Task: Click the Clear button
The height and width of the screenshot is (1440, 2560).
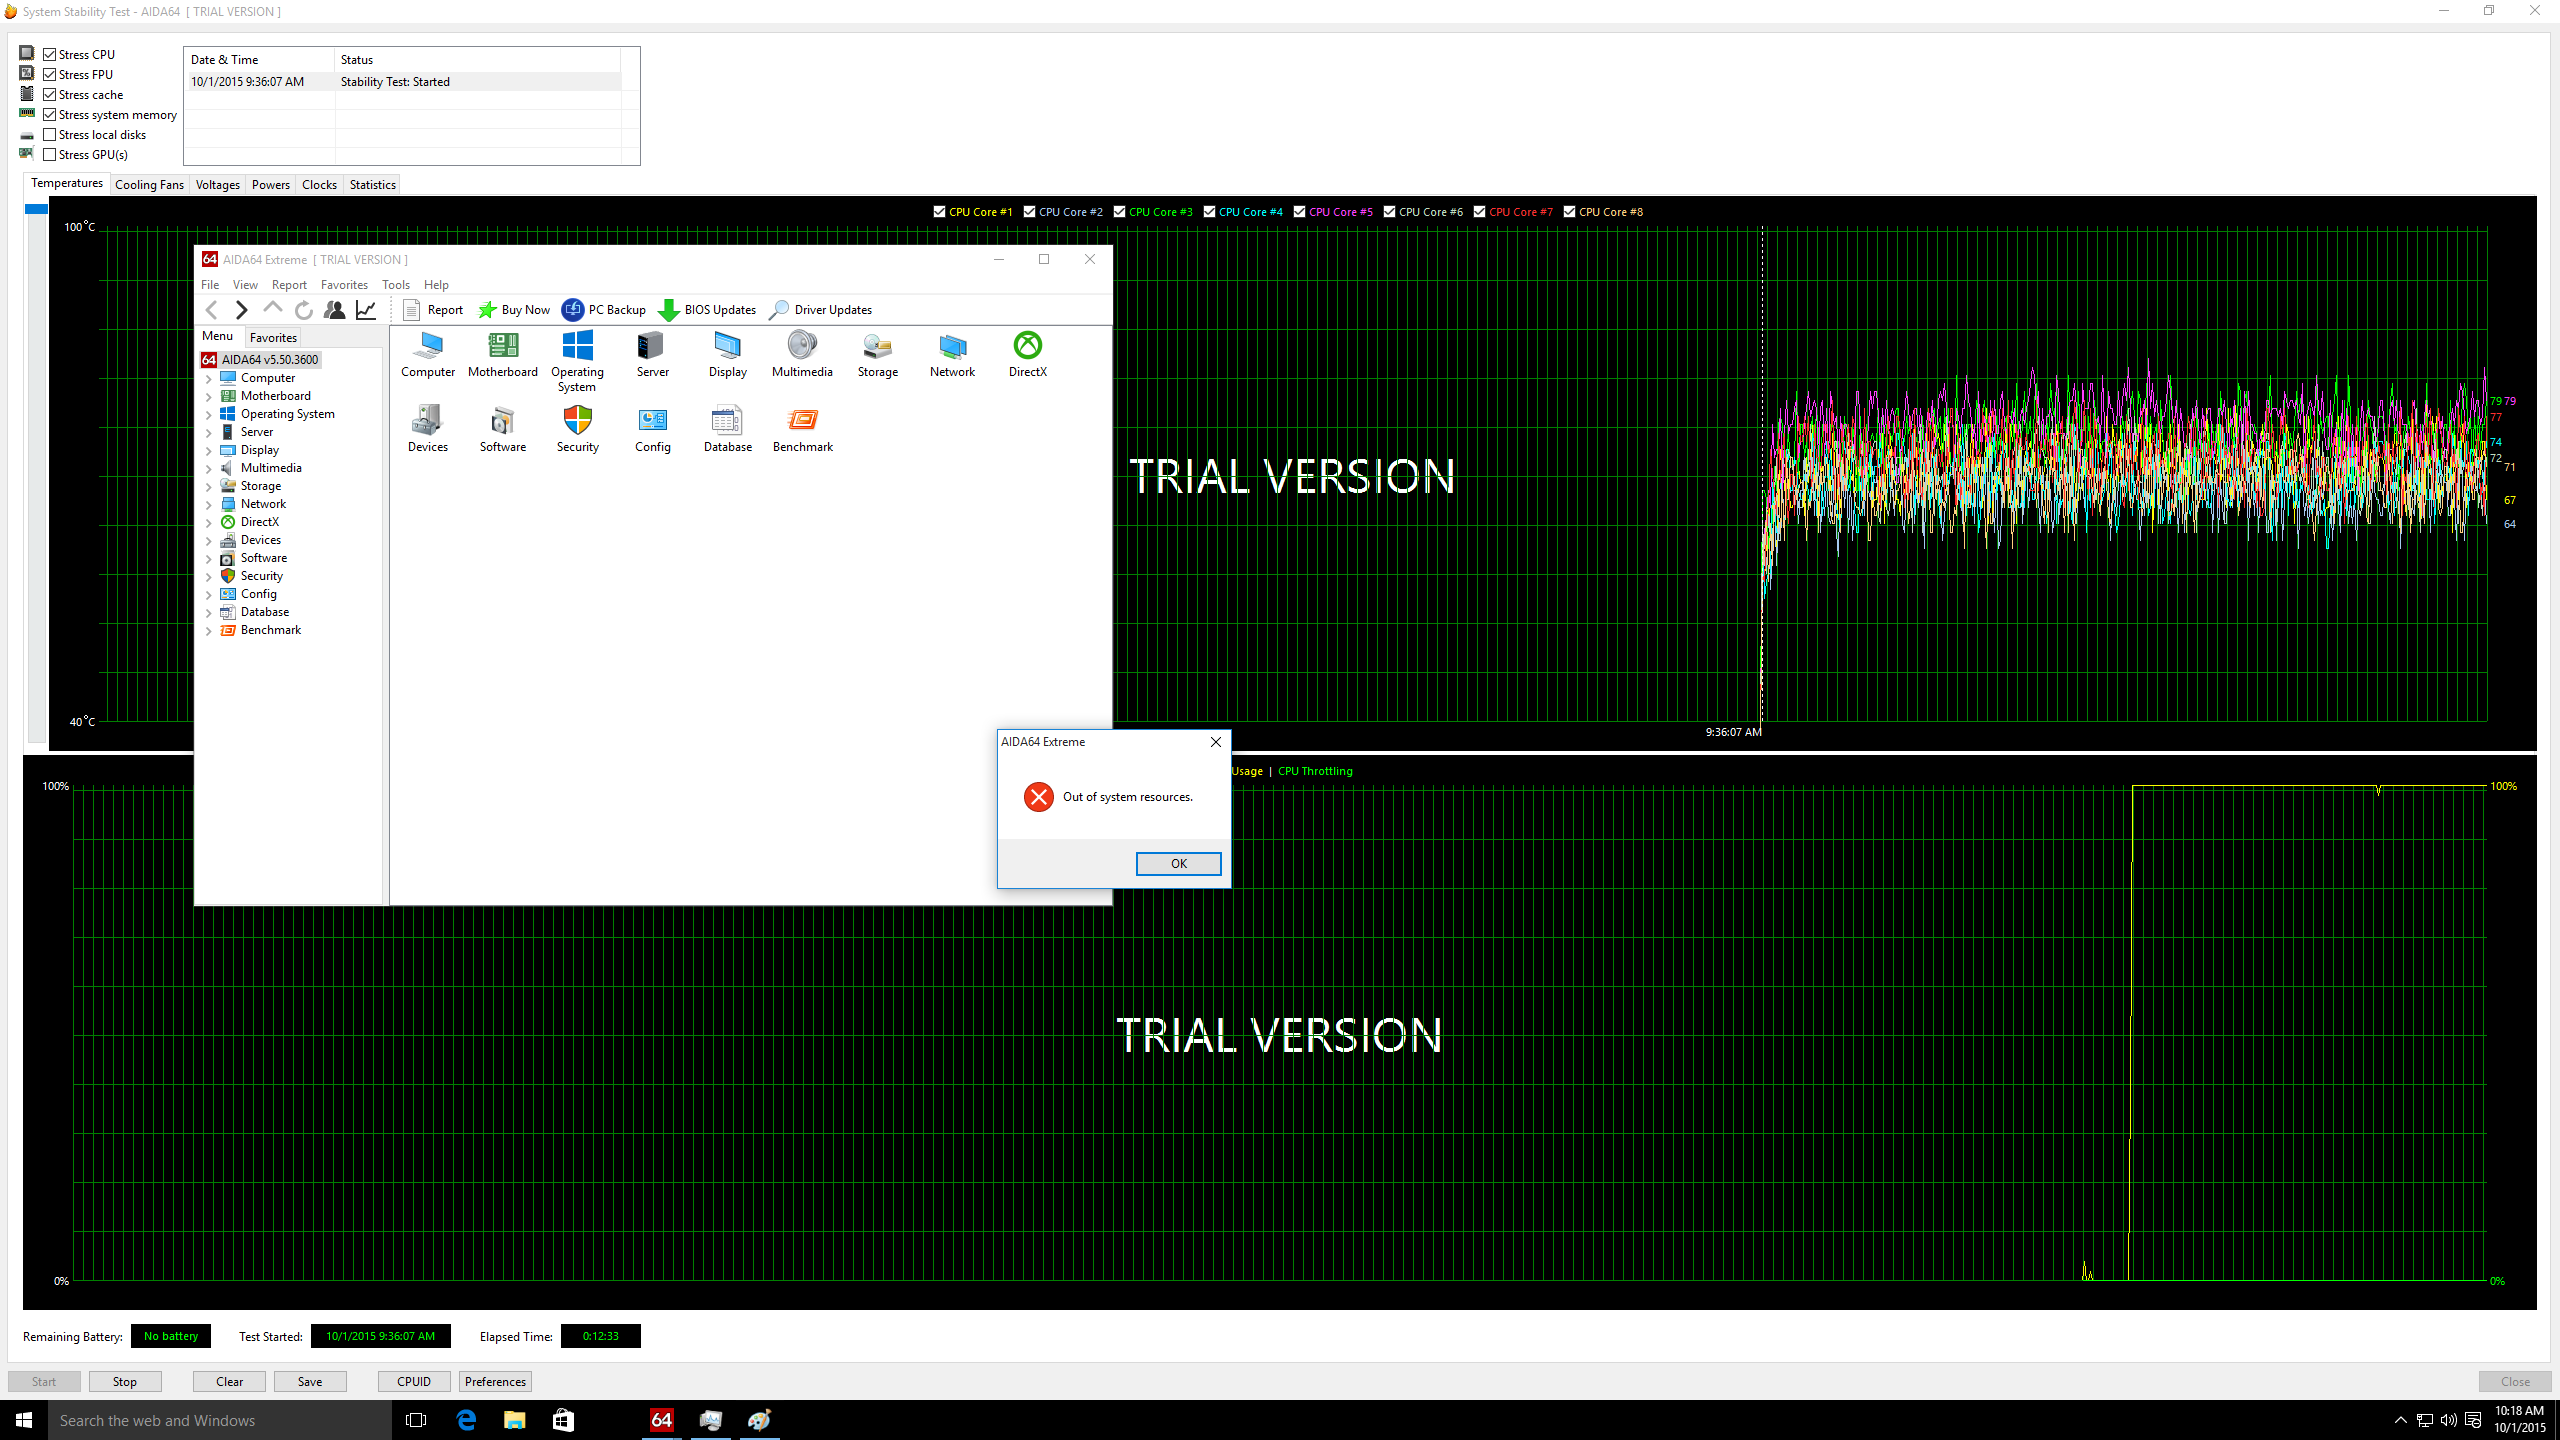Action: (x=229, y=1382)
